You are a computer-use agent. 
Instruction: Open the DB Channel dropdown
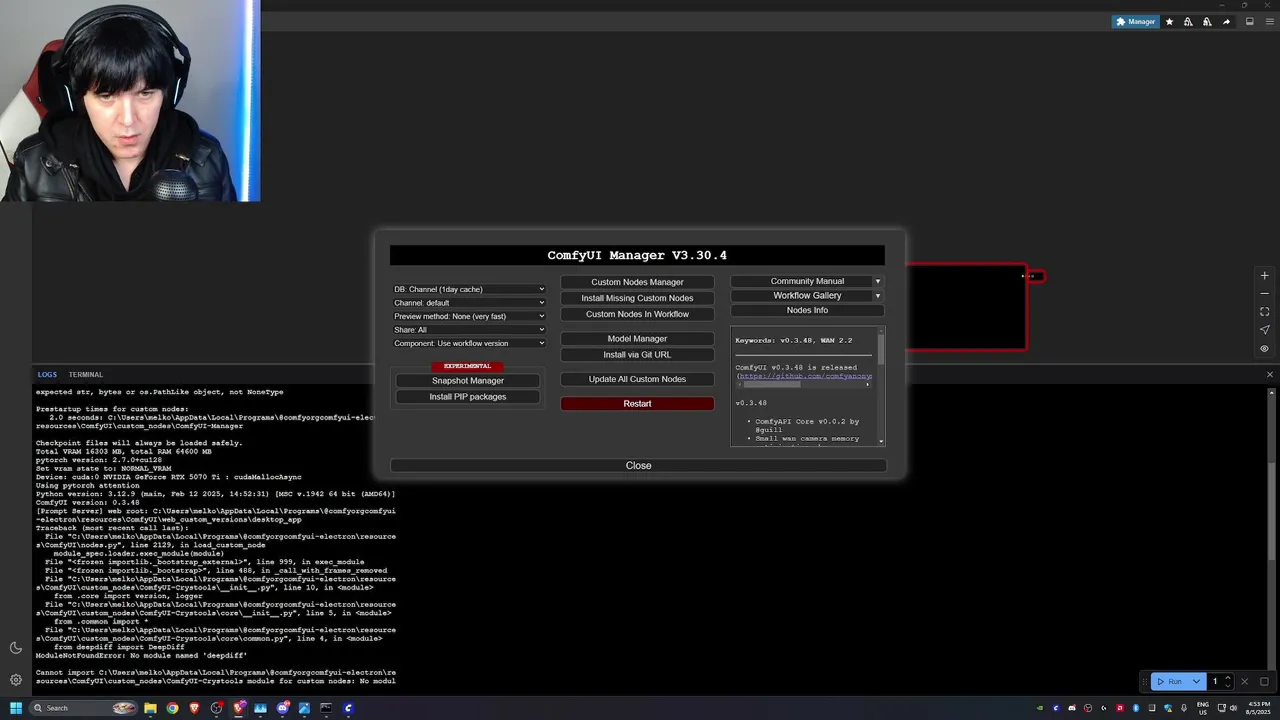(469, 289)
